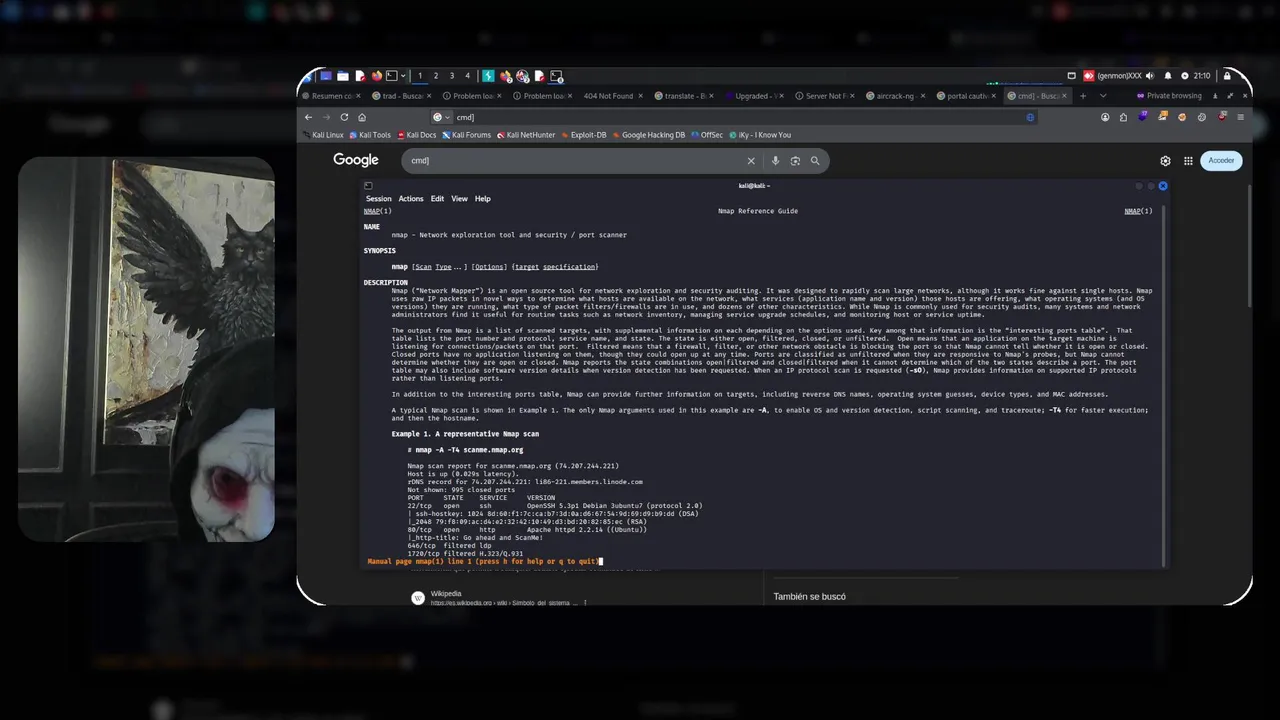Switch to the "Upgraded" browser tab

pyautogui.click(x=752, y=96)
